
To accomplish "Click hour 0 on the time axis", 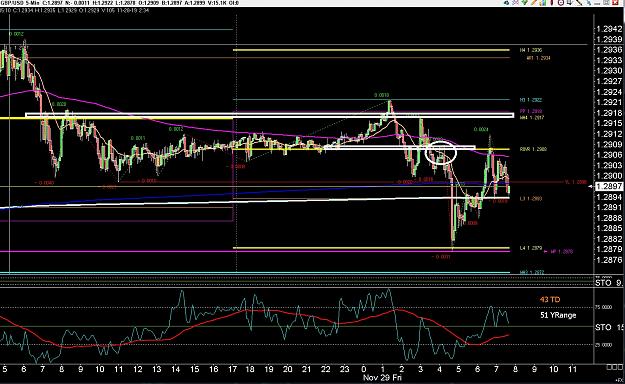I will coord(364,369).
